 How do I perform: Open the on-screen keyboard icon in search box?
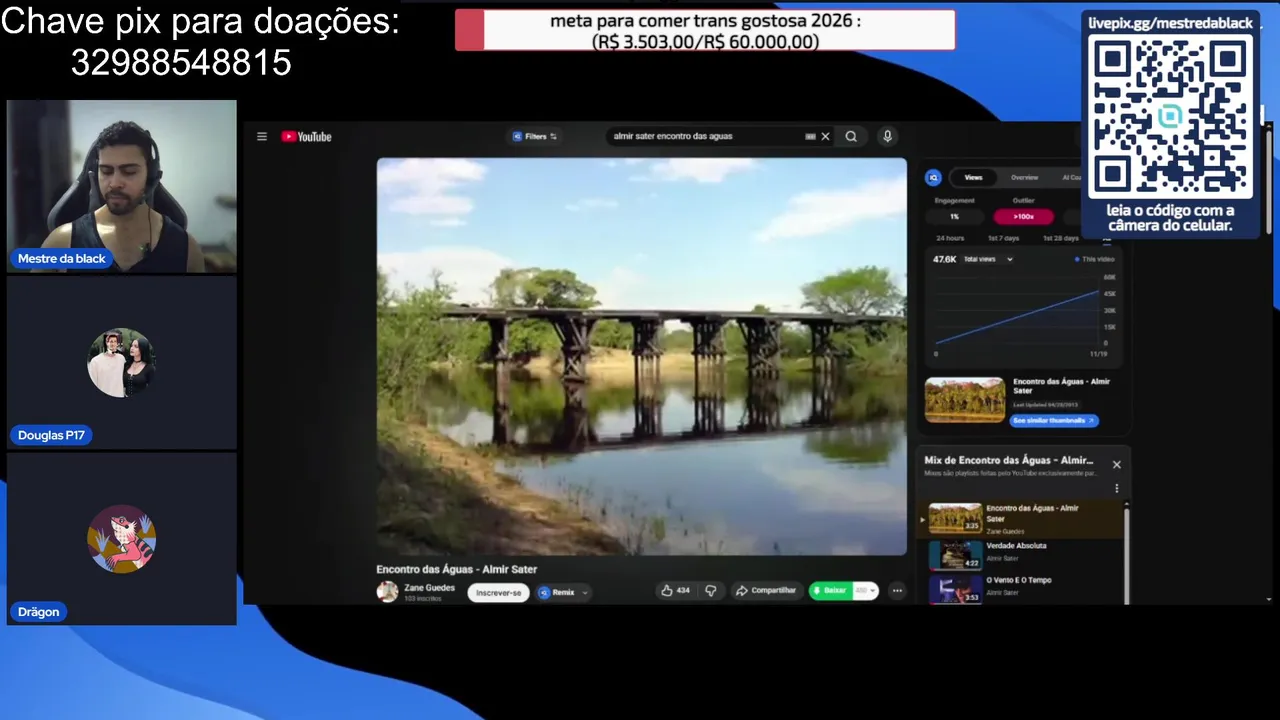(x=810, y=137)
